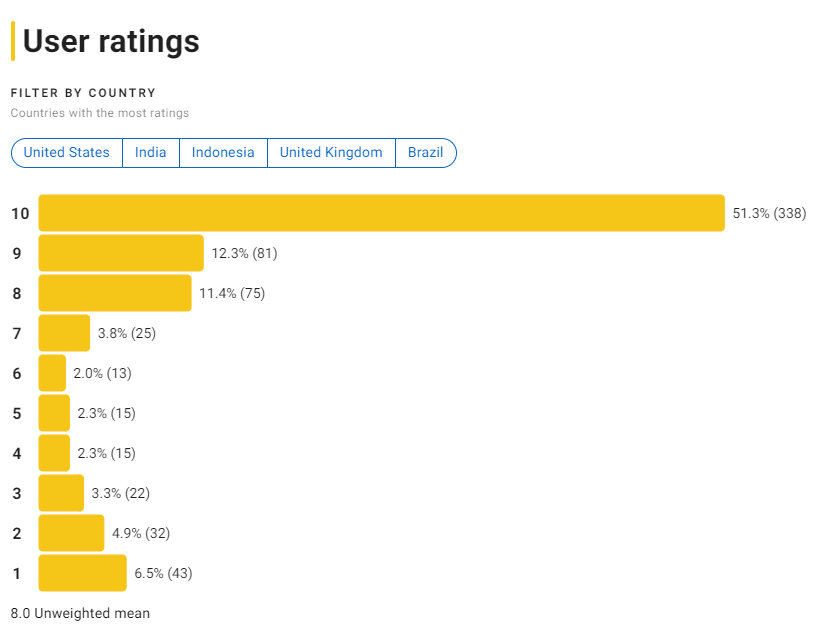Filter ratings by United Kingdom
This screenshot has height=629, width=831.
point(331,152)
